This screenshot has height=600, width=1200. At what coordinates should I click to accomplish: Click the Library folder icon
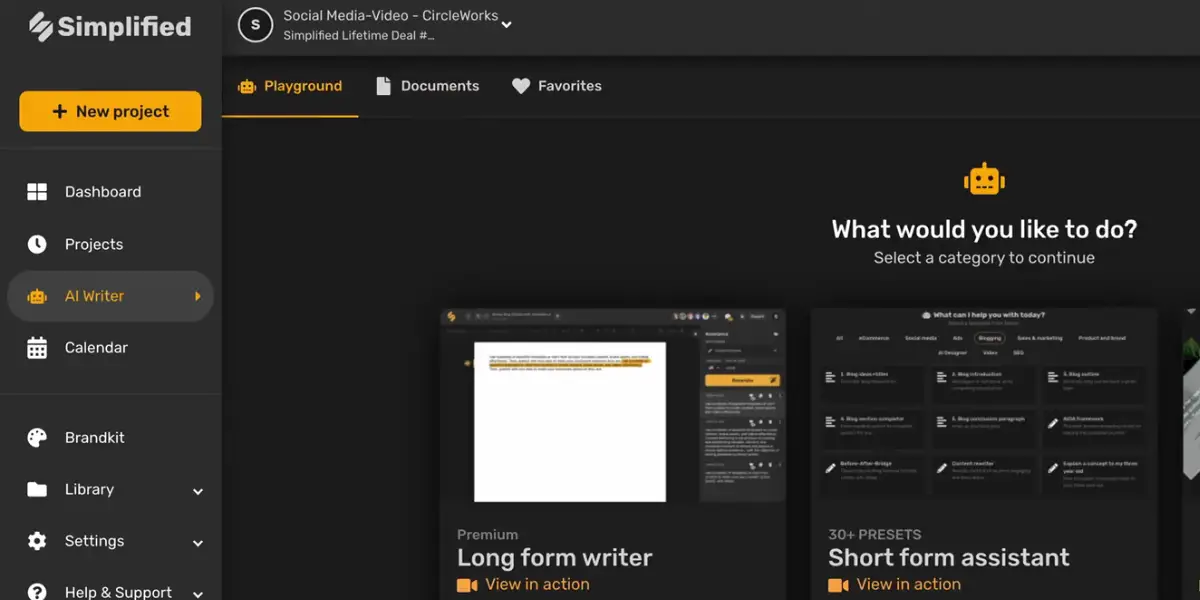[x=37, y=490]
